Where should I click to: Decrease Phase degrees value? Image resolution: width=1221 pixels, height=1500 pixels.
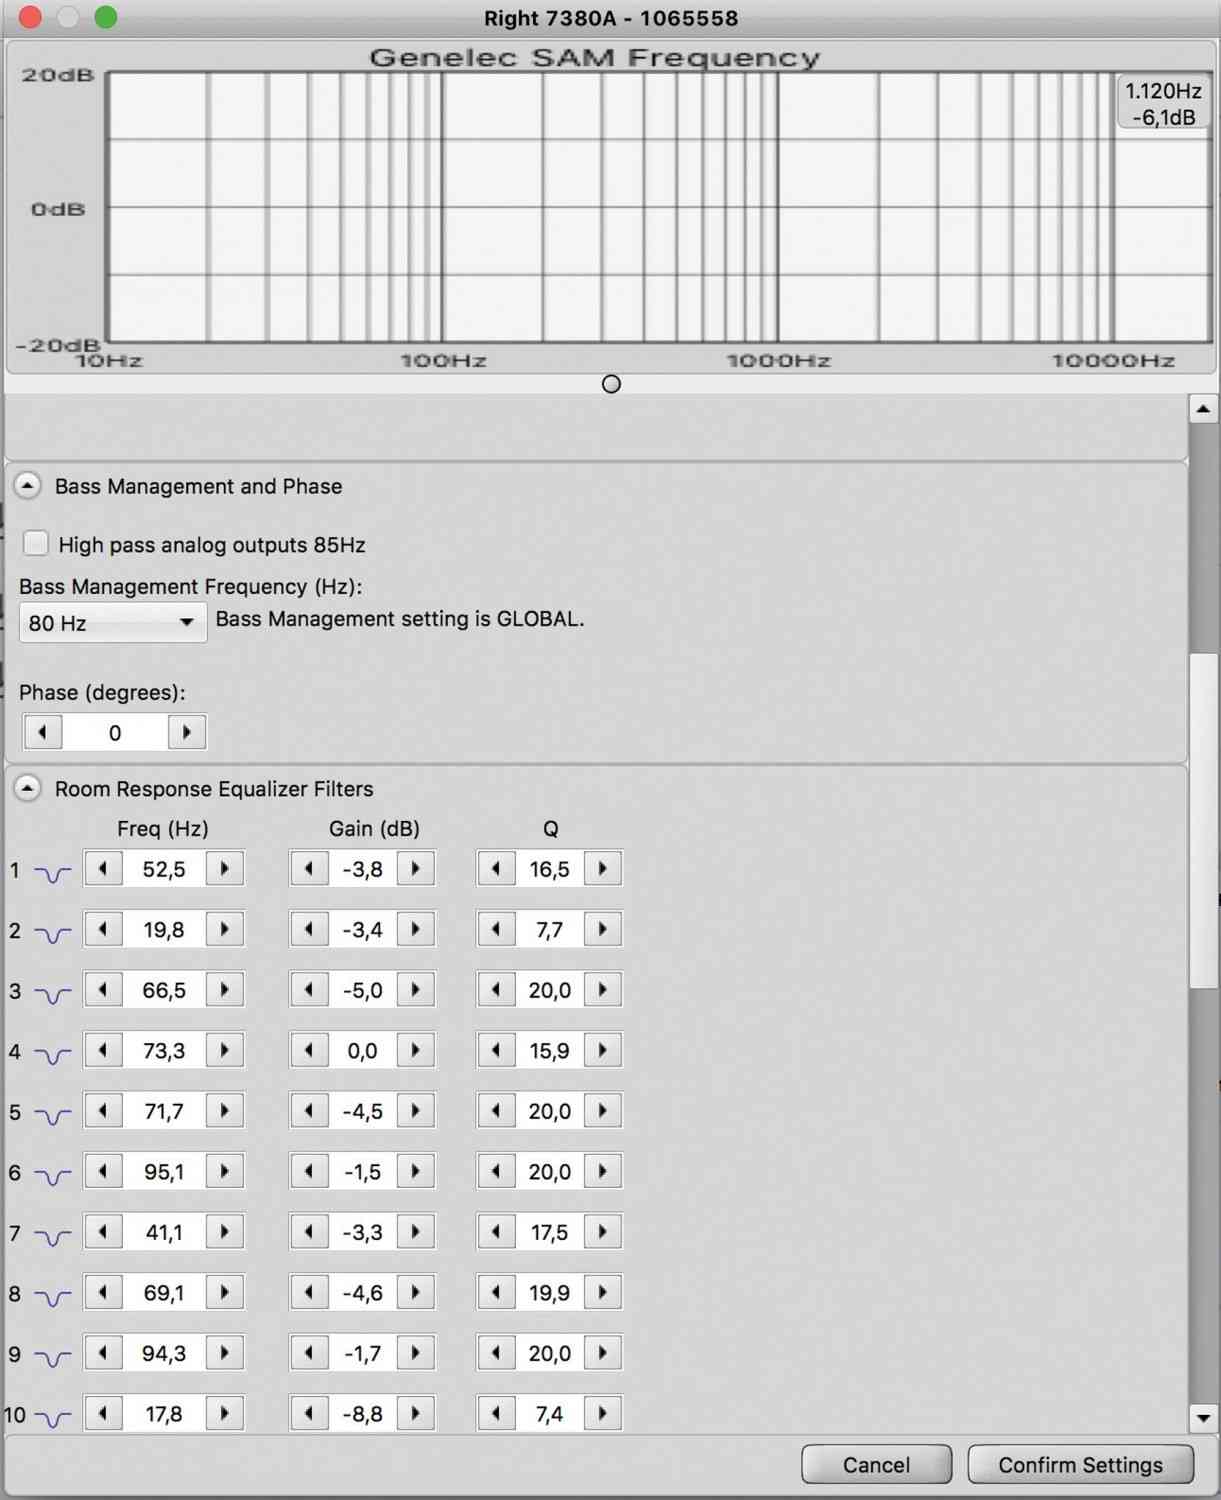point(42,732)
